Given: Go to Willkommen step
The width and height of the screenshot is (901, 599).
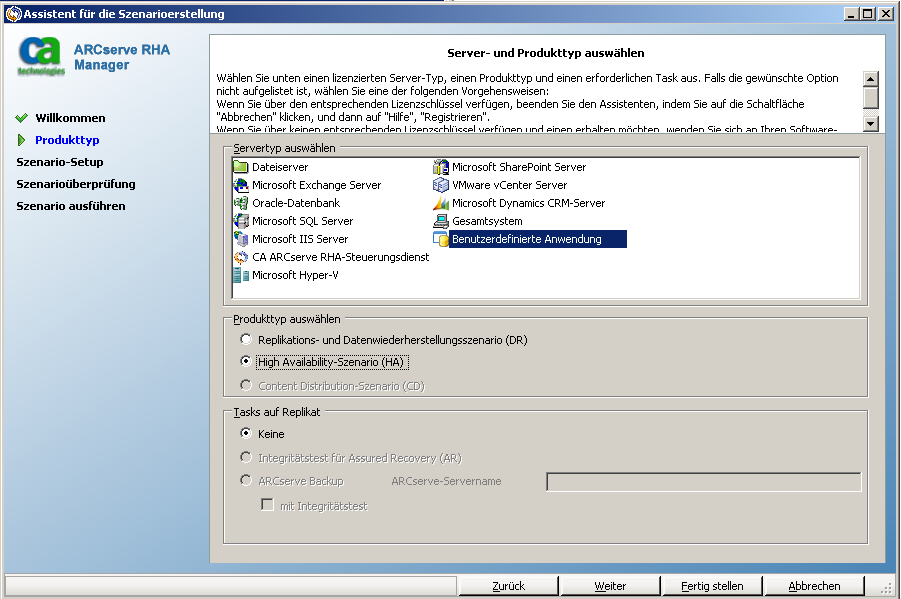Looking at the screenshot, I should [70, 118].
